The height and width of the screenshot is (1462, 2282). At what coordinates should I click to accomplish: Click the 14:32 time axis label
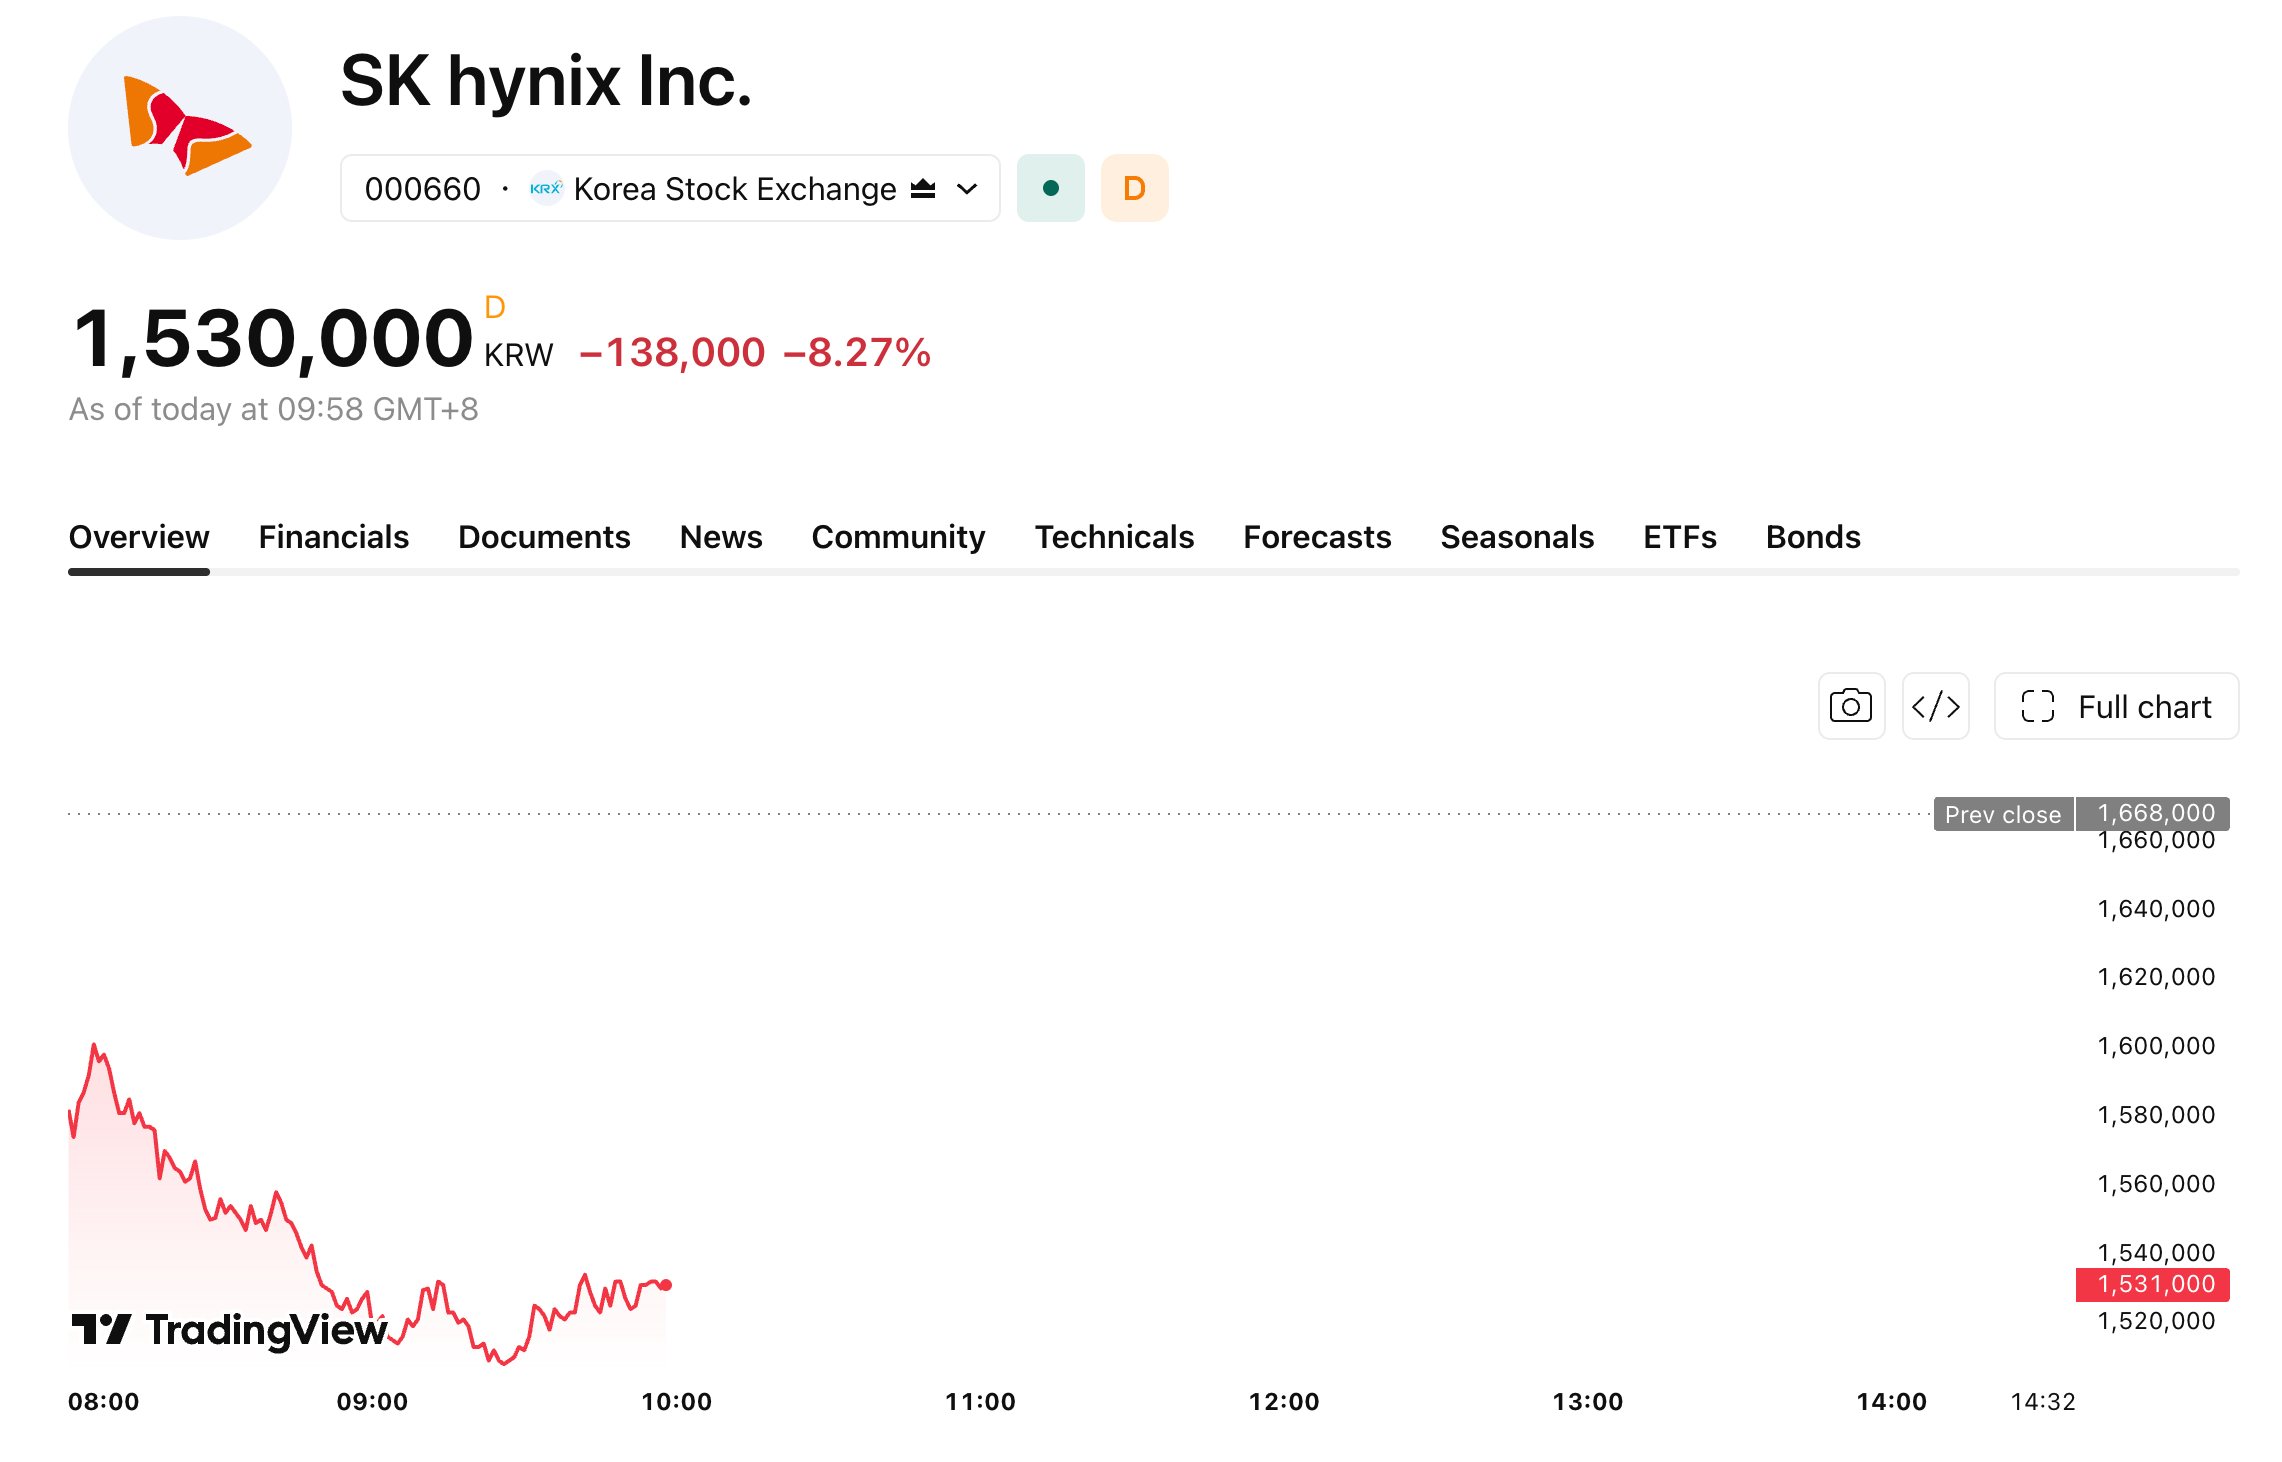[2043, 1402]
